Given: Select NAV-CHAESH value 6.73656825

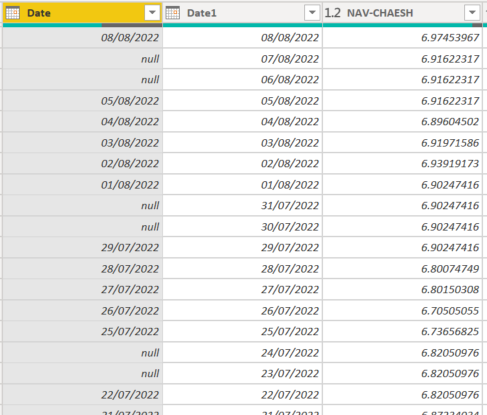Looking at the screenshot, I should pyautogui.click(x=402, y=332).
